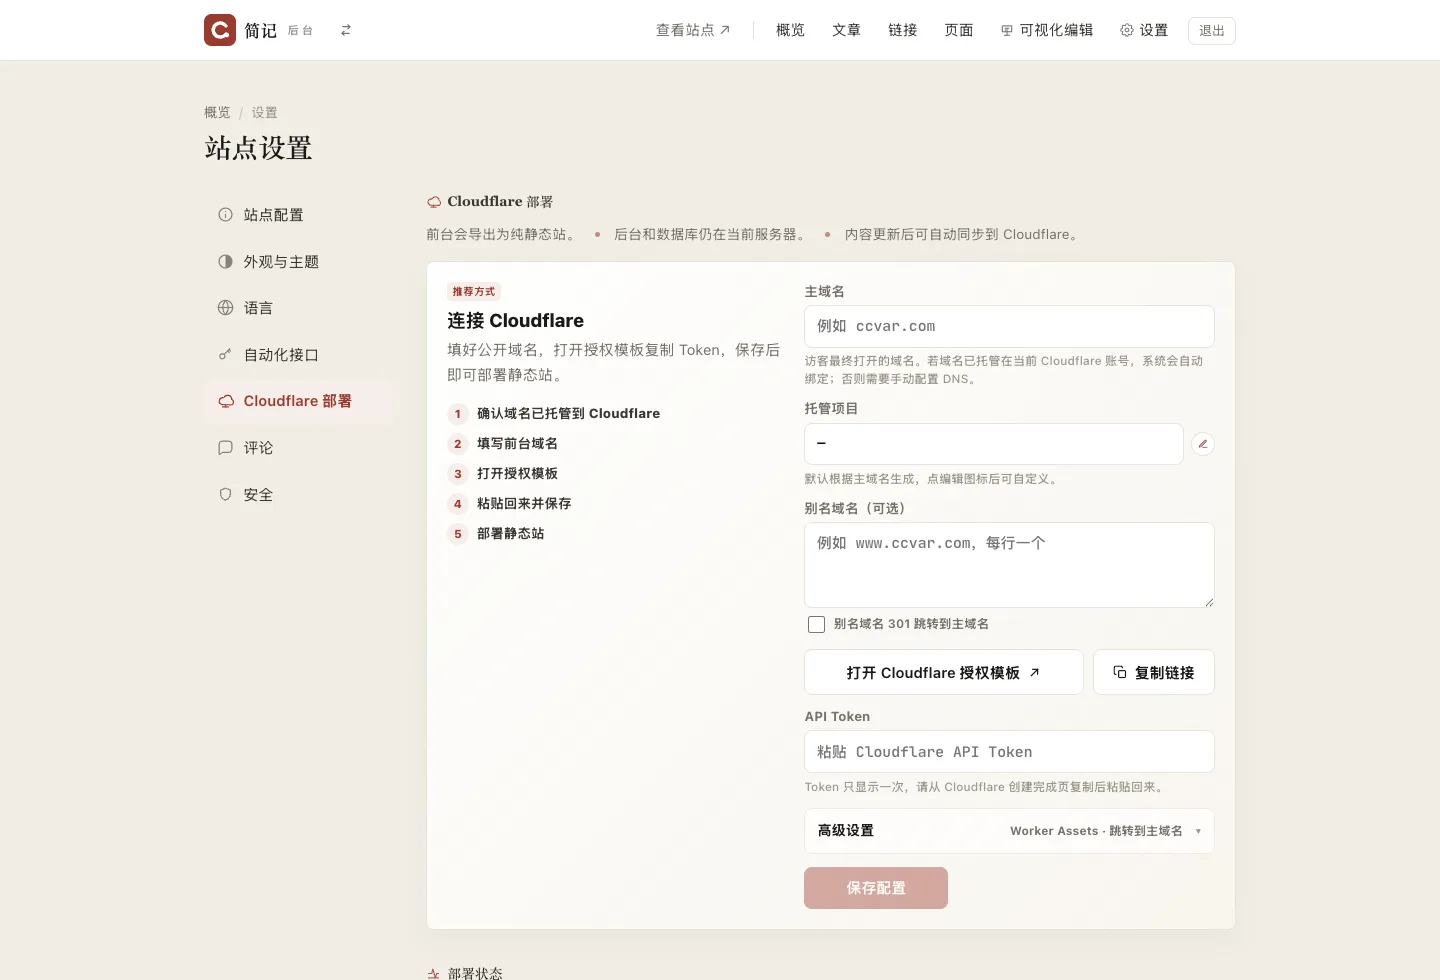Click the shield icon next to 安全
1440x980 pixels.
pyautogui.click(x=225, y=495)
